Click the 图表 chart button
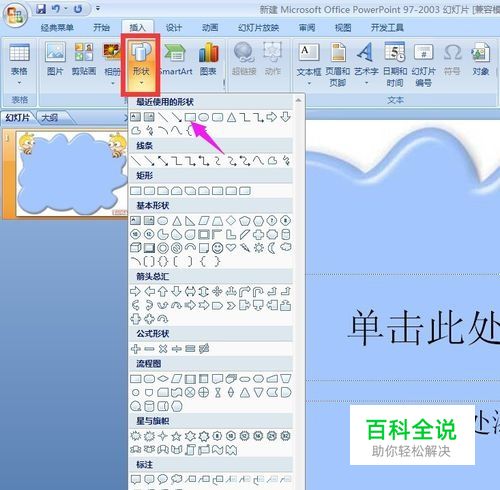Viewport: 500px width, 490px height. (208, 59)
